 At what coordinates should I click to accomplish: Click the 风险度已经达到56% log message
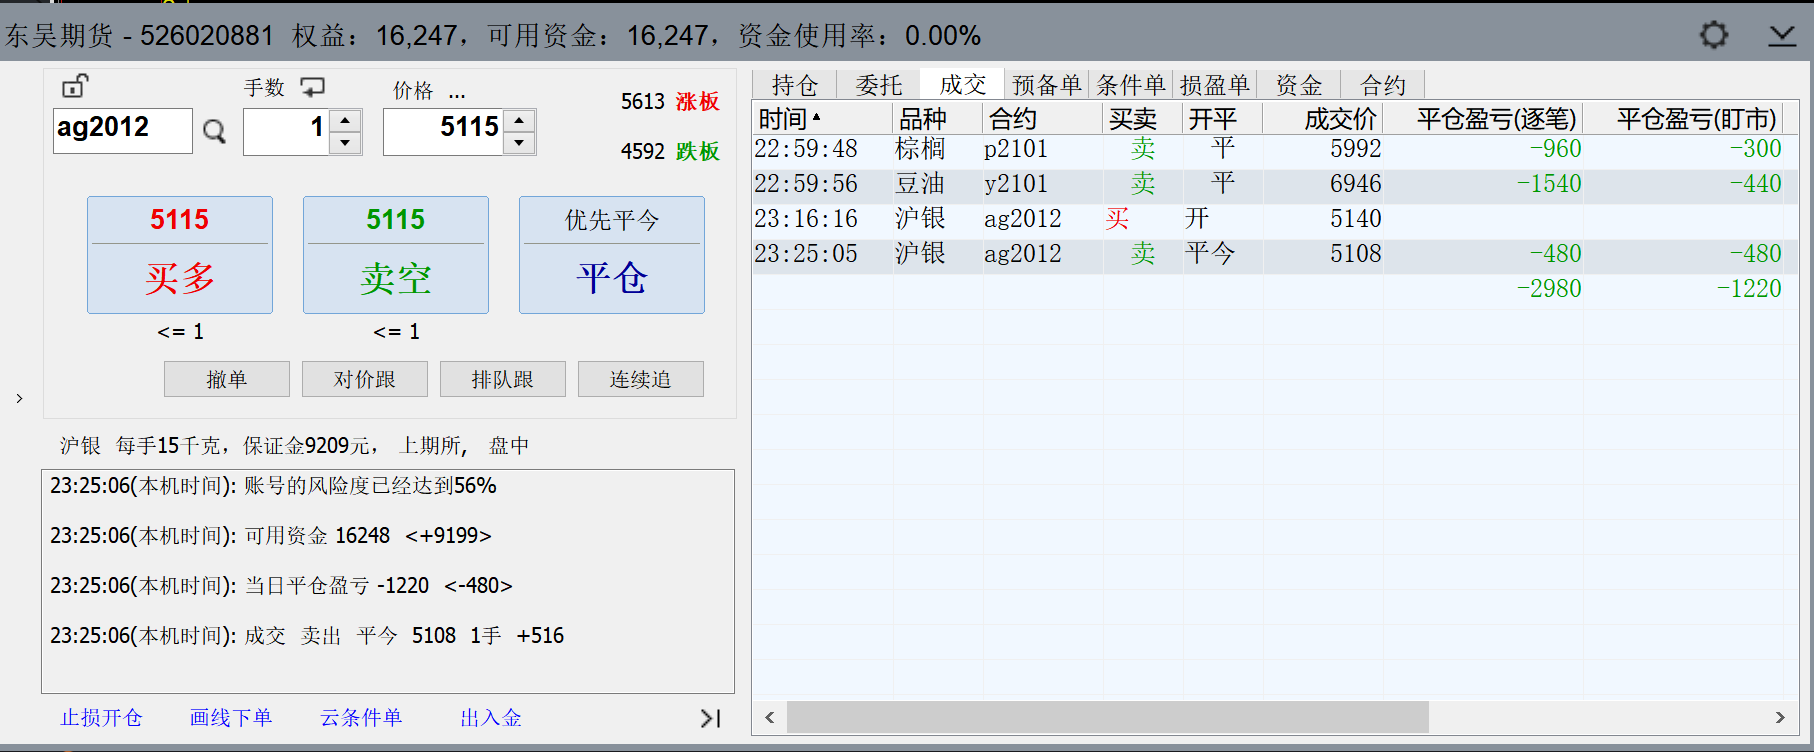pyautogui.click(x=273, y=486)
